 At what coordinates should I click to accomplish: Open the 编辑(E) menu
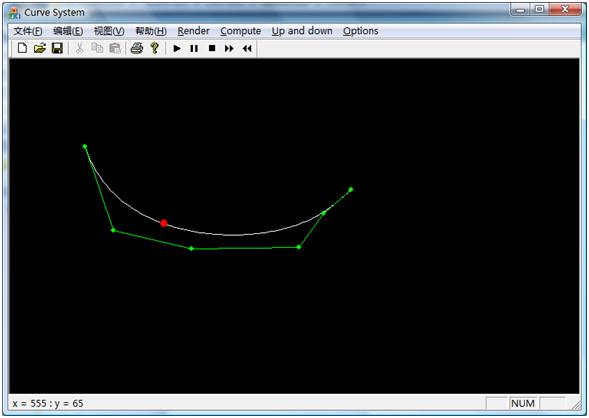68,31
